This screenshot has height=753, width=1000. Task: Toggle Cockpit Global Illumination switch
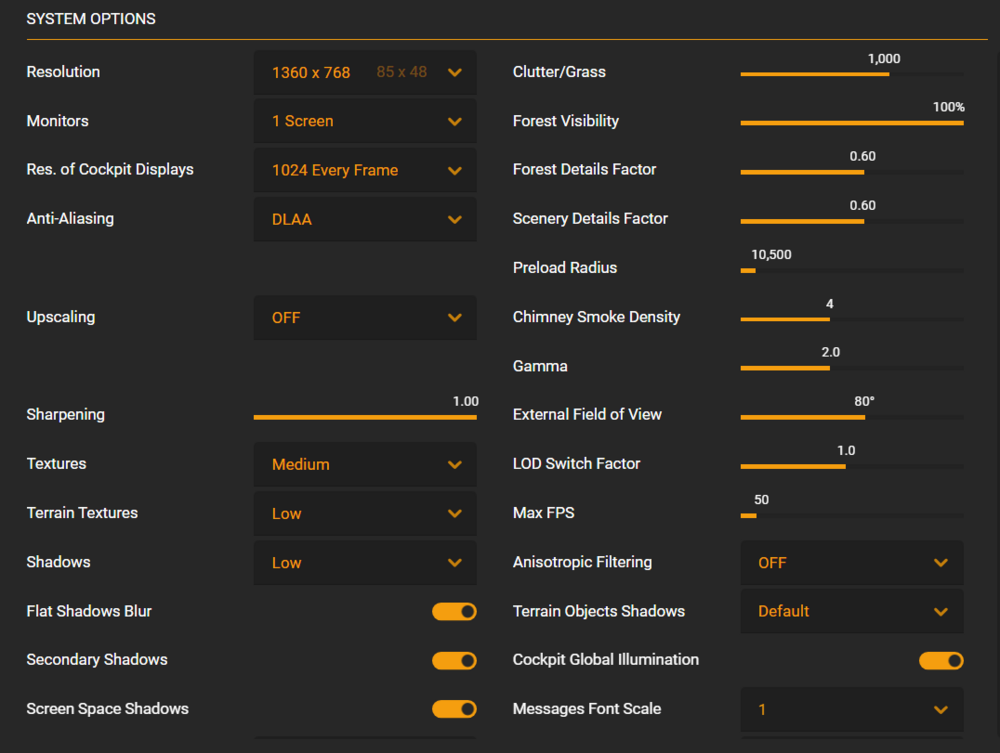pos(941,660)
